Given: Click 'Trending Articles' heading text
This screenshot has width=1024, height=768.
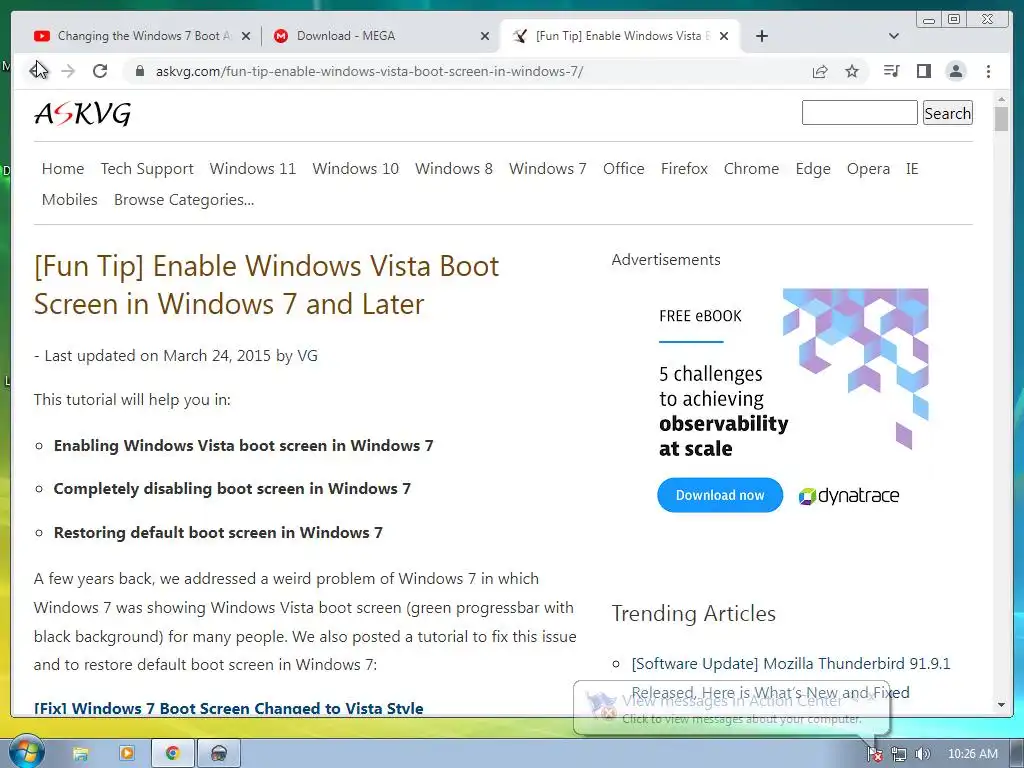Looking at the screenshot, I should [694, 613].
